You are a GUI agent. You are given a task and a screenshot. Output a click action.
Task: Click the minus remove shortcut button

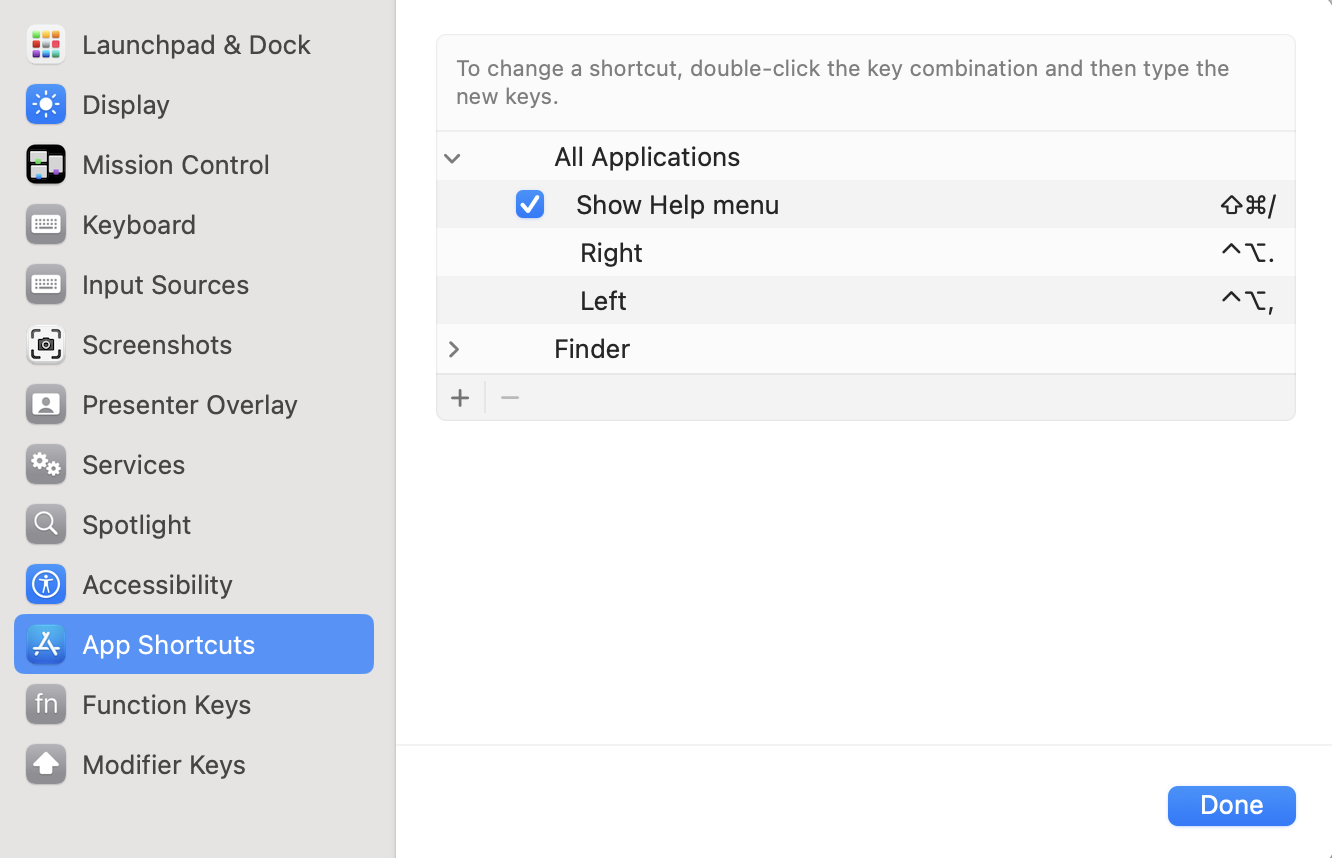coord(510,398)
